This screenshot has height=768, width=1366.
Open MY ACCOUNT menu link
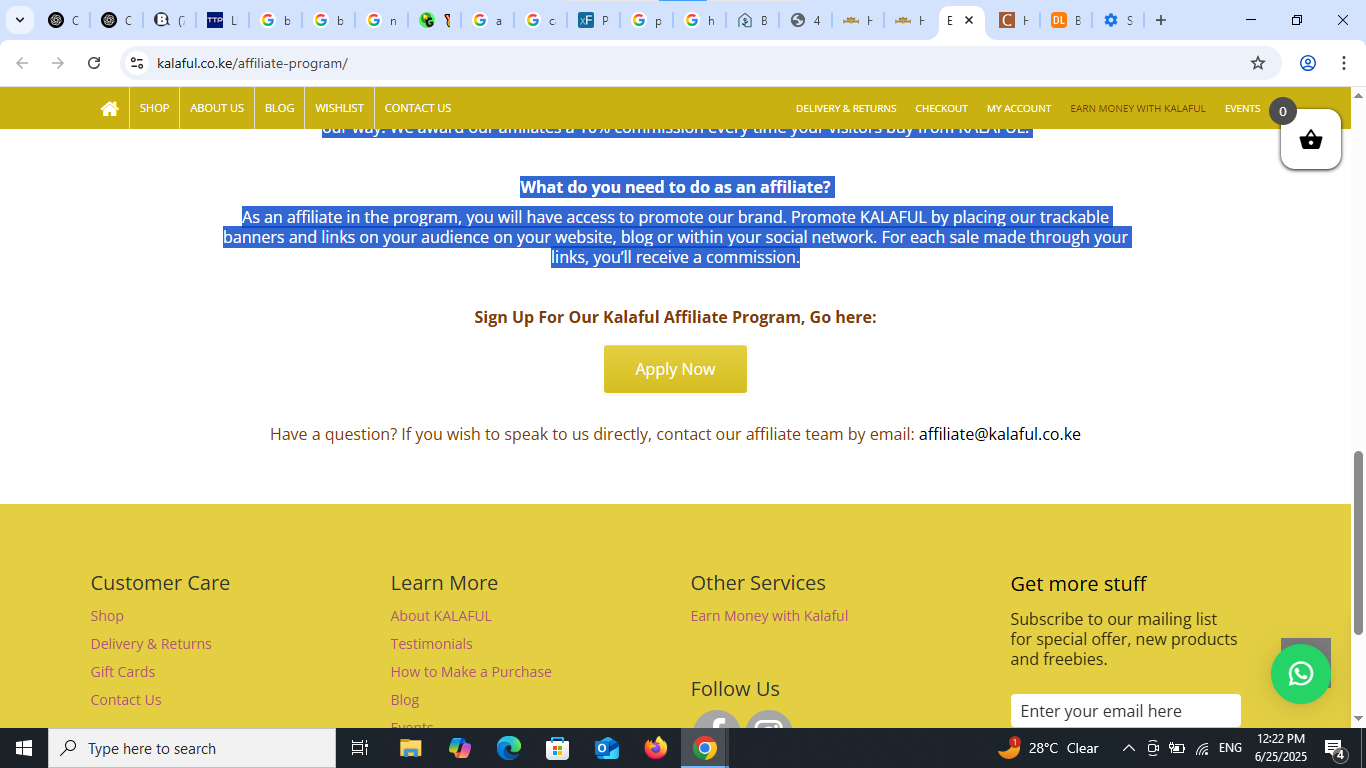[x=1019, y=108]
